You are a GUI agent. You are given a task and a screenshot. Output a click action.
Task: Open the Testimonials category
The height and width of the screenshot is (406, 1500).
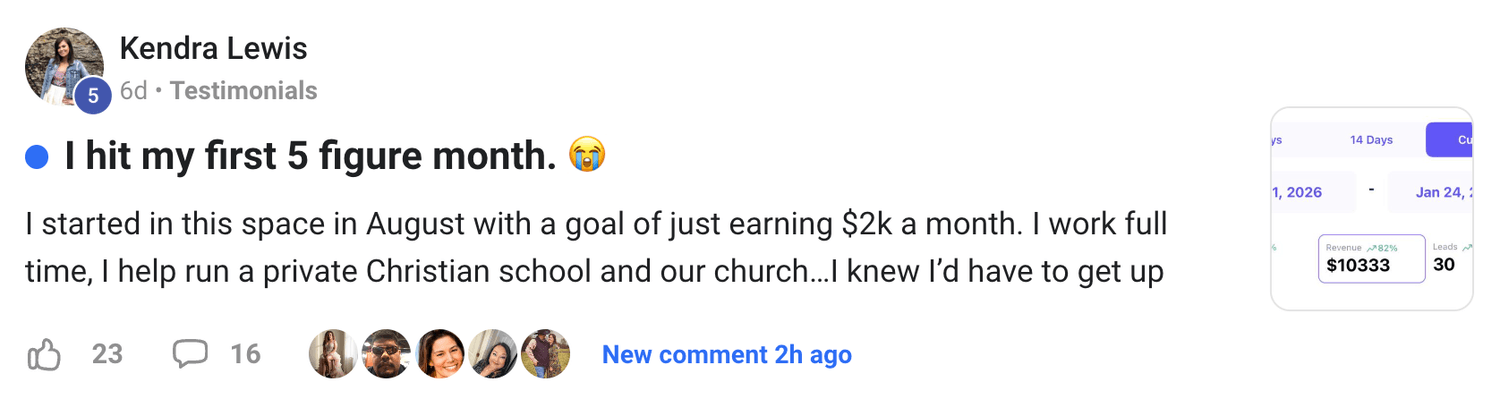(x=243, y=91)
